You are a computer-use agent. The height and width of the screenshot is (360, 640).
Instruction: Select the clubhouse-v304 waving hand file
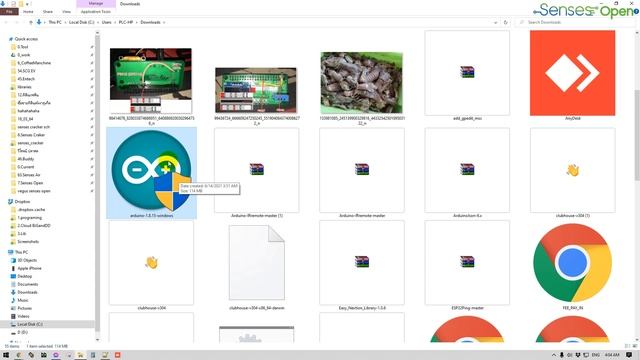click(x=151, y=265)
